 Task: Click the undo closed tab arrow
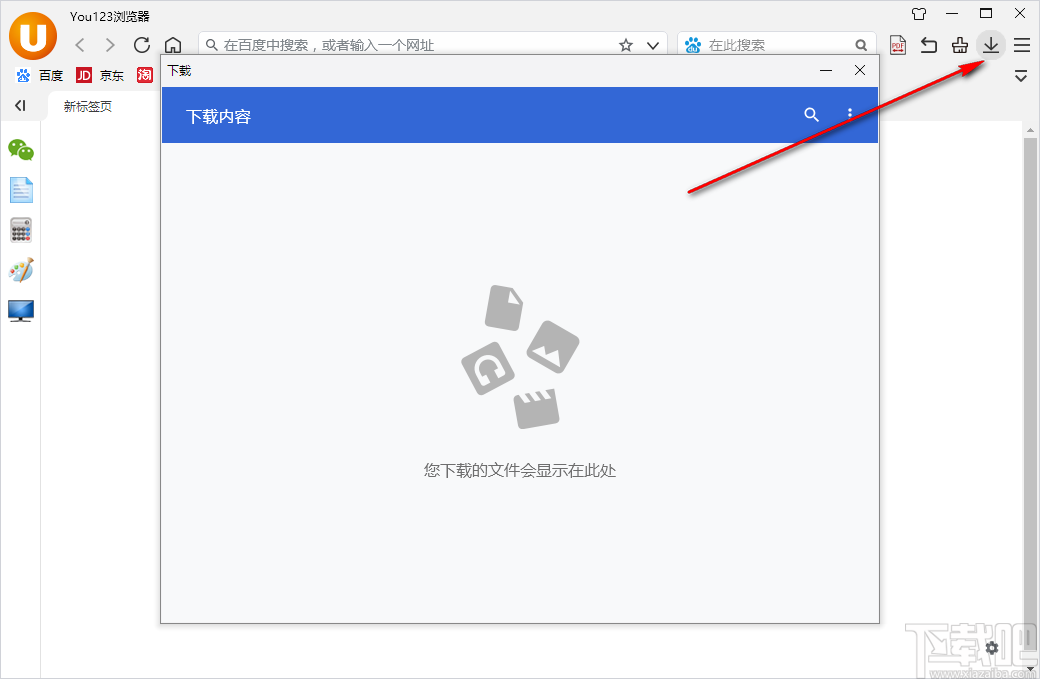click(928, 45)
